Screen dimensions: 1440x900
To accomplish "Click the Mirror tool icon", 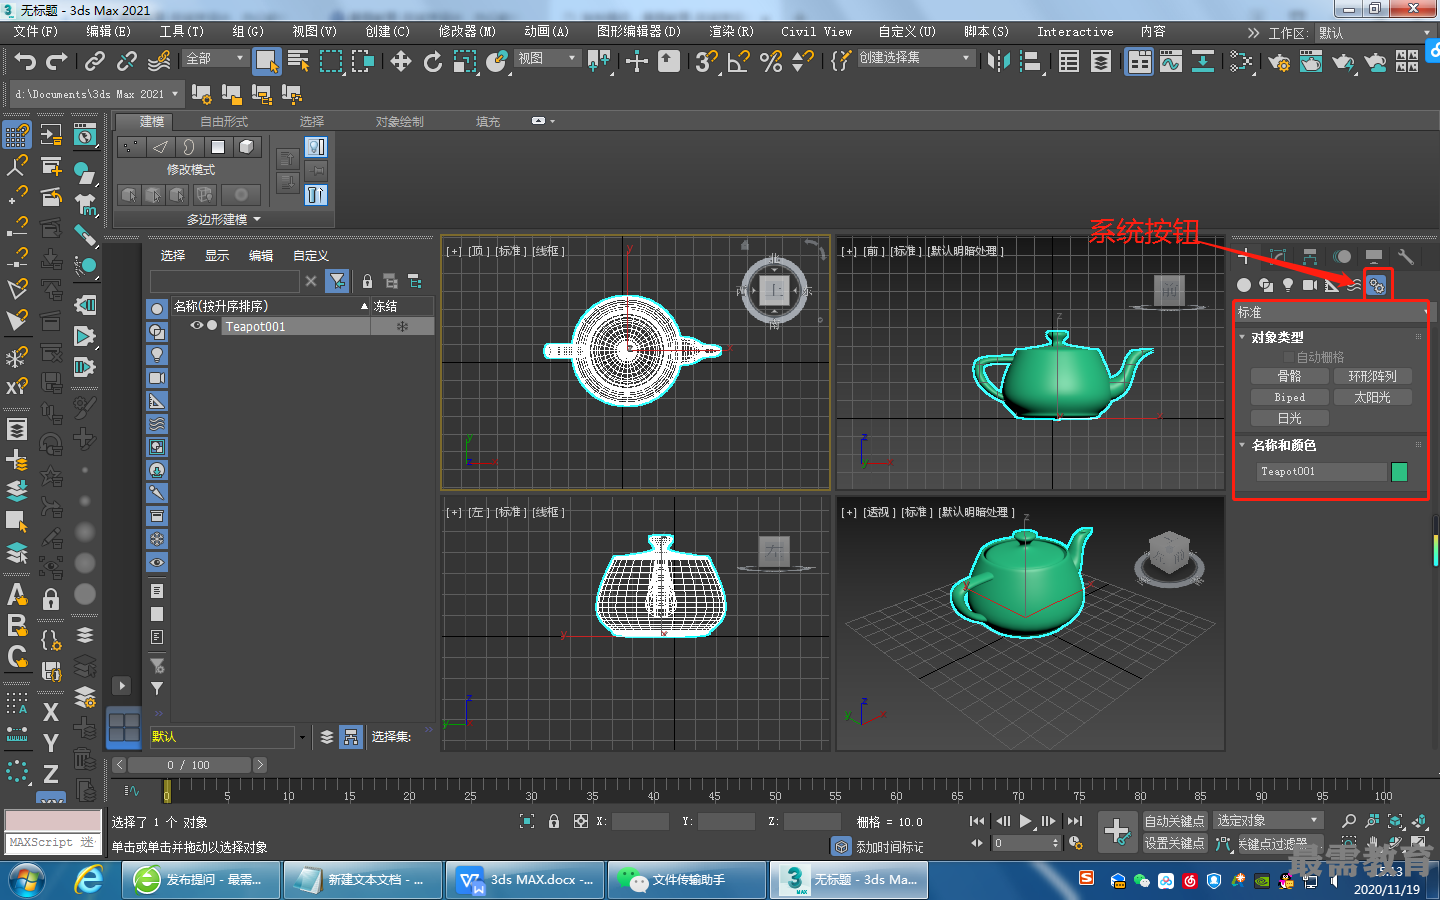I will point(998,62).
